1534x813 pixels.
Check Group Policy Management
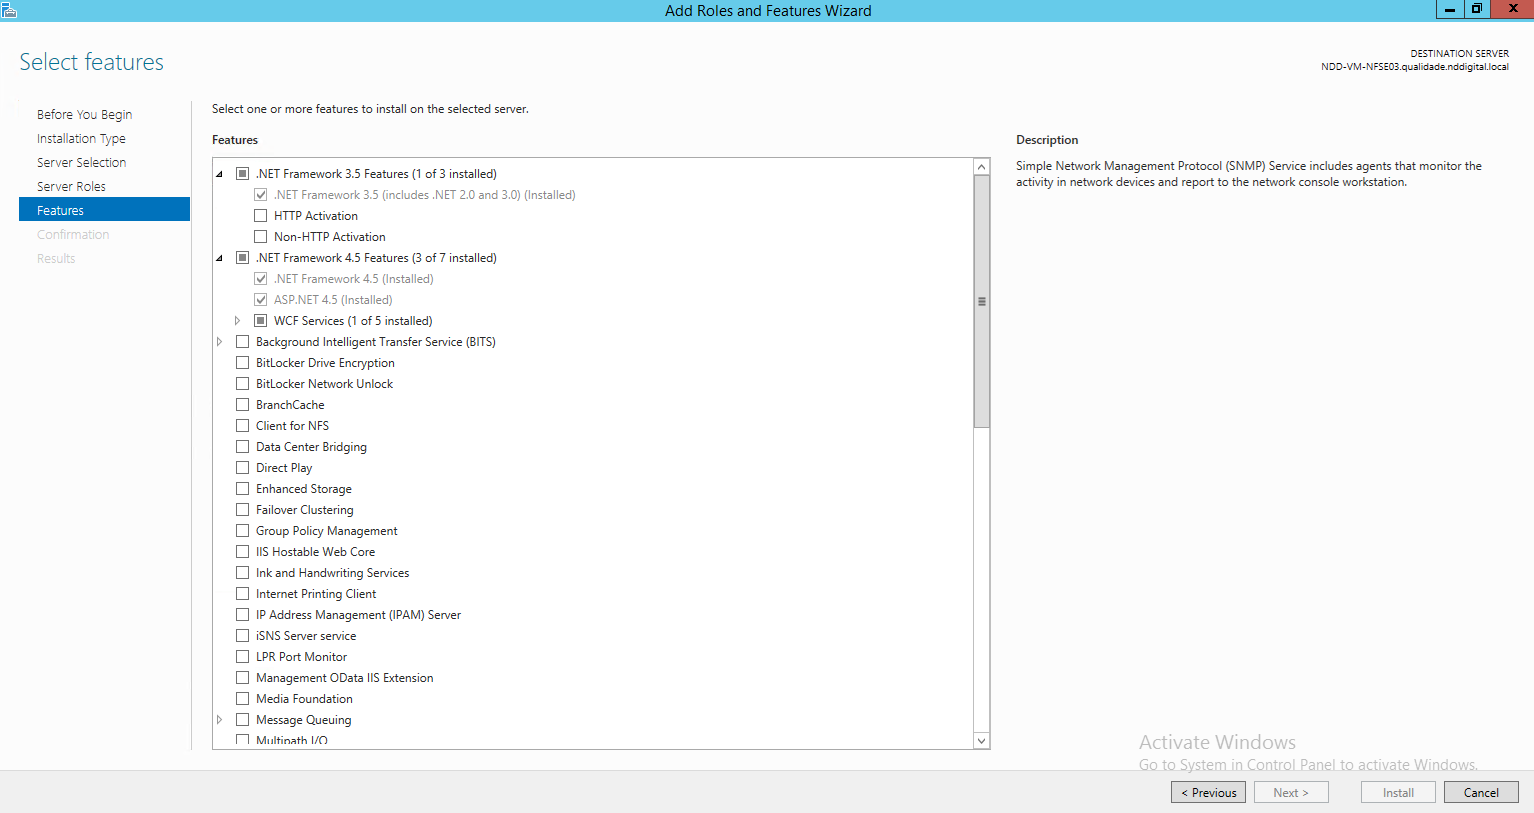(242, 530)
